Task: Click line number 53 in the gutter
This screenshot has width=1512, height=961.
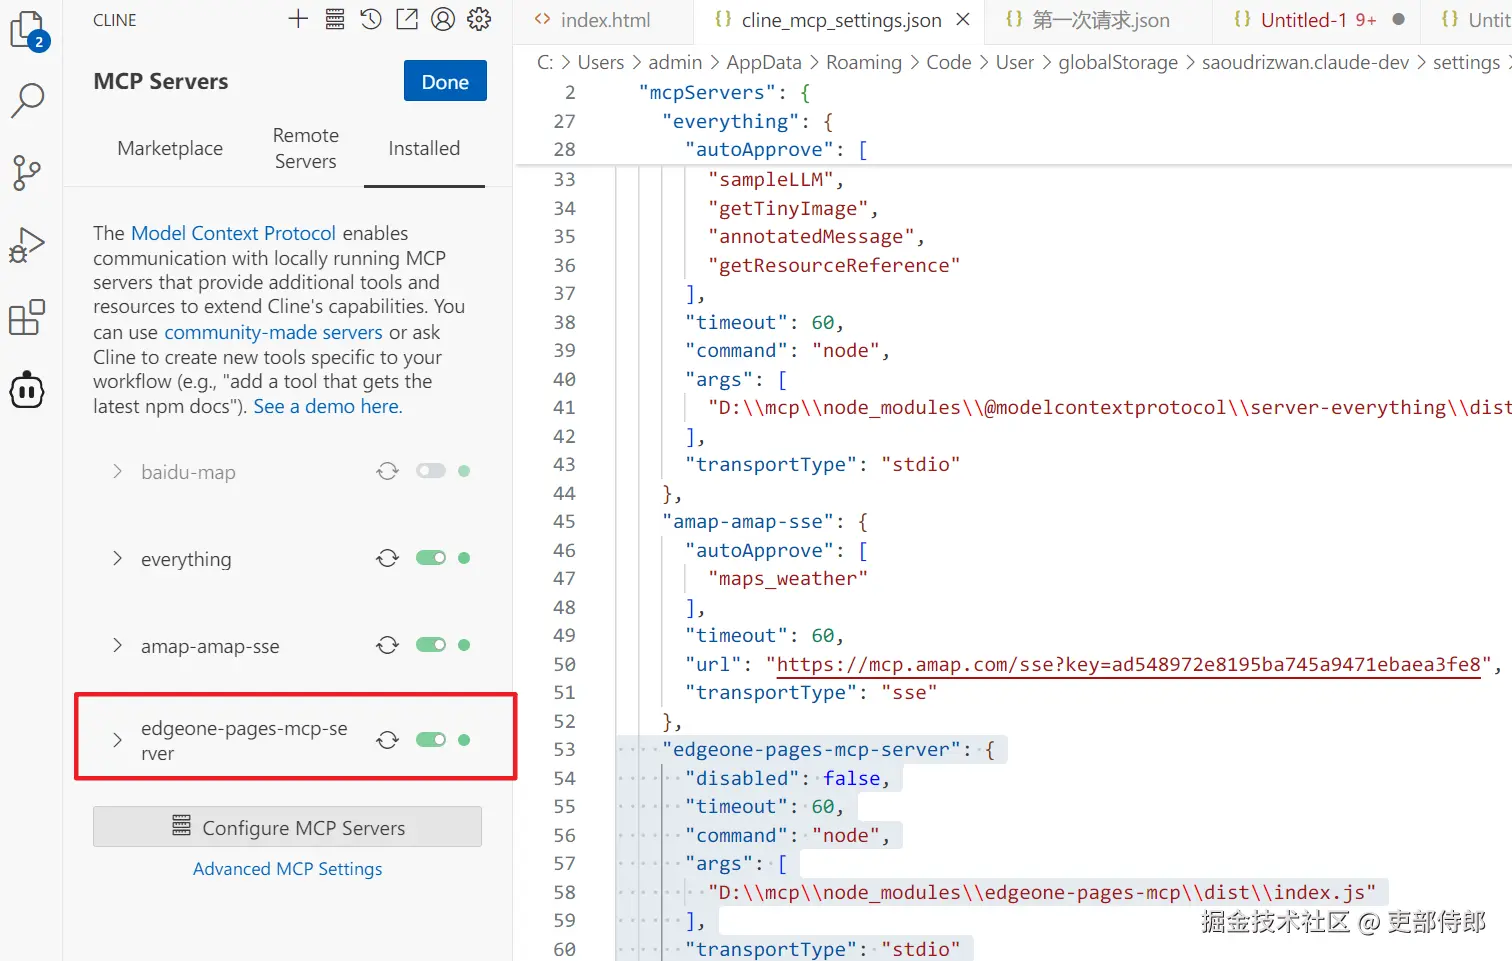Action: tap(564, 749)
